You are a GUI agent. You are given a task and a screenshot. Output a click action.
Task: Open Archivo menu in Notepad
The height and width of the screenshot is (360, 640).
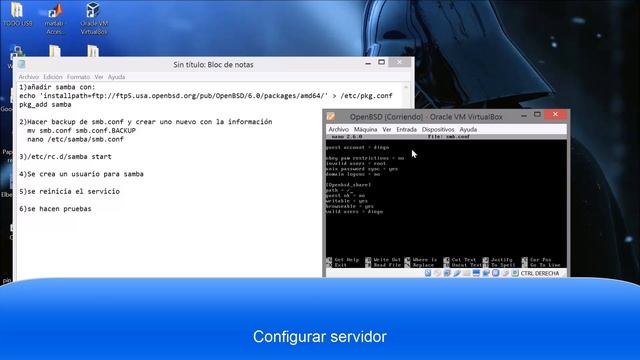28,77
